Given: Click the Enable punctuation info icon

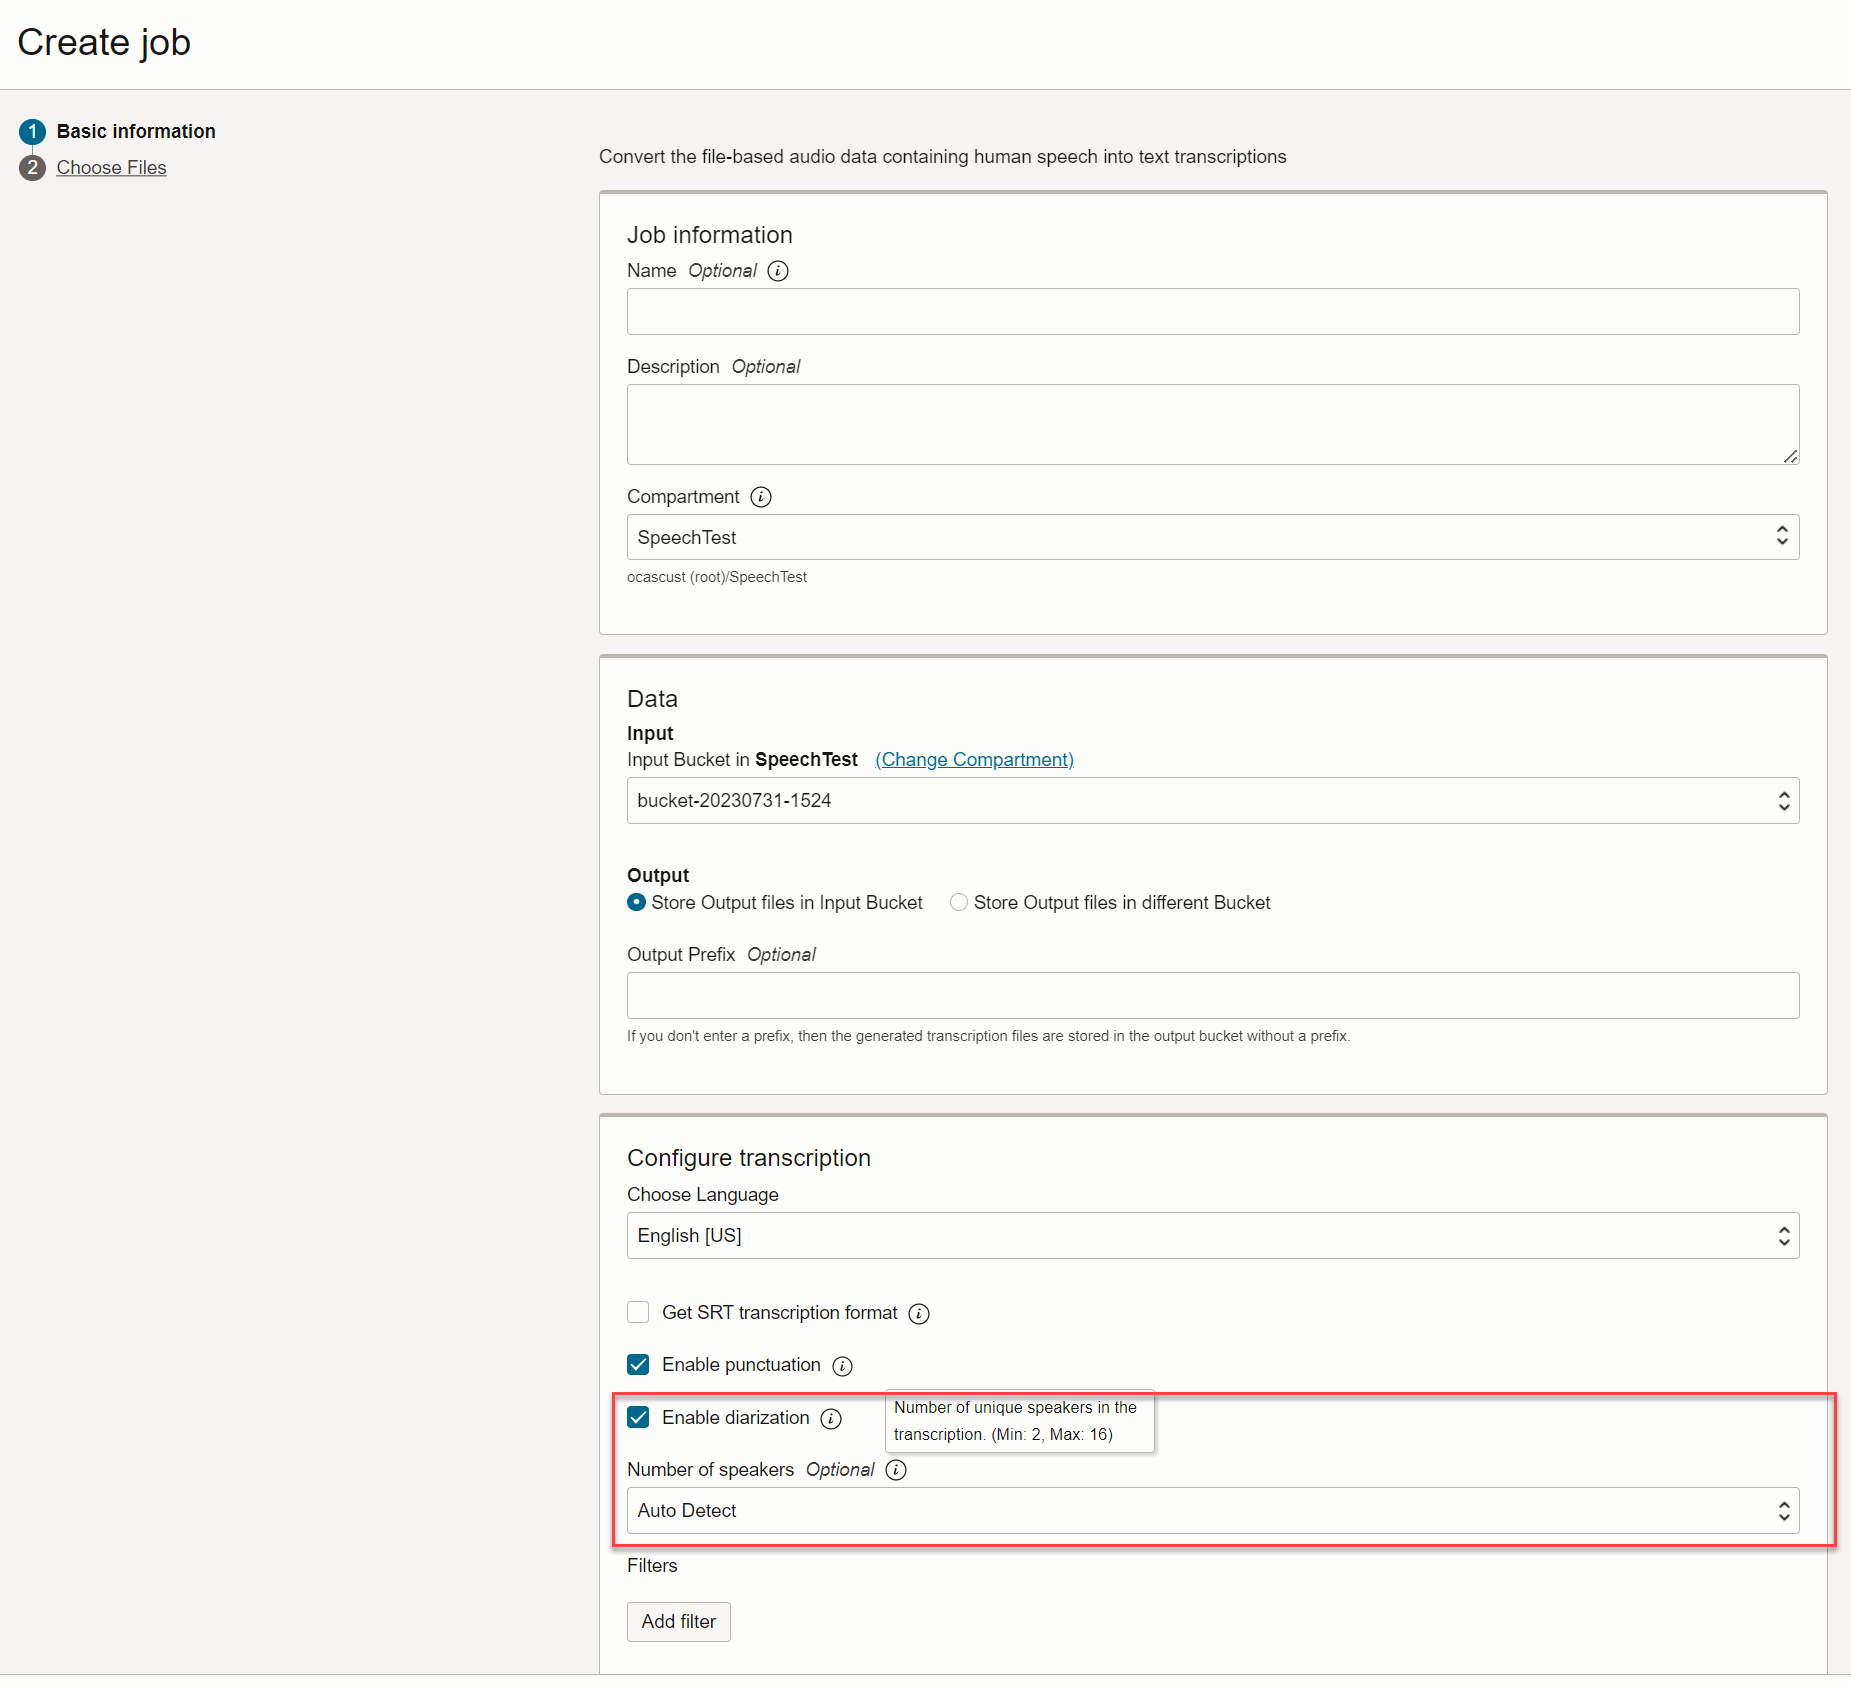Looking at the screenshot, I should click(x=843, y=1366).
